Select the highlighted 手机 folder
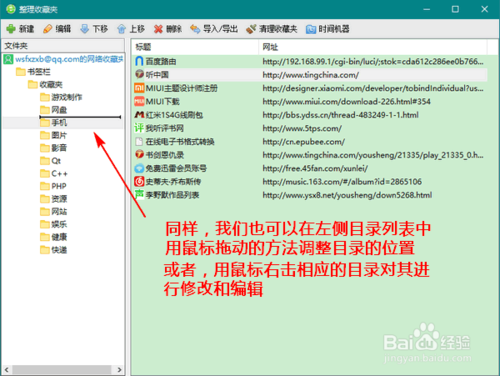 [x=54, y=123]
